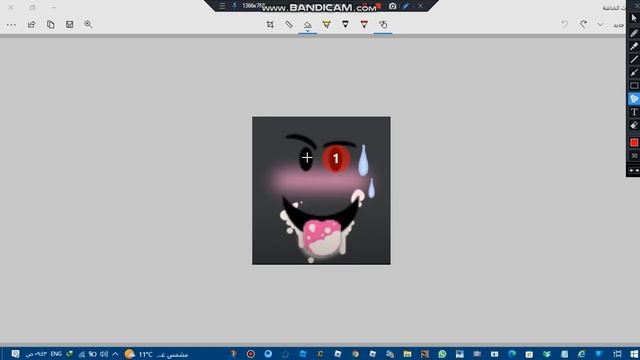Open WhatsApp from the taskbar

pyautogui.click(x=442, y=354)
